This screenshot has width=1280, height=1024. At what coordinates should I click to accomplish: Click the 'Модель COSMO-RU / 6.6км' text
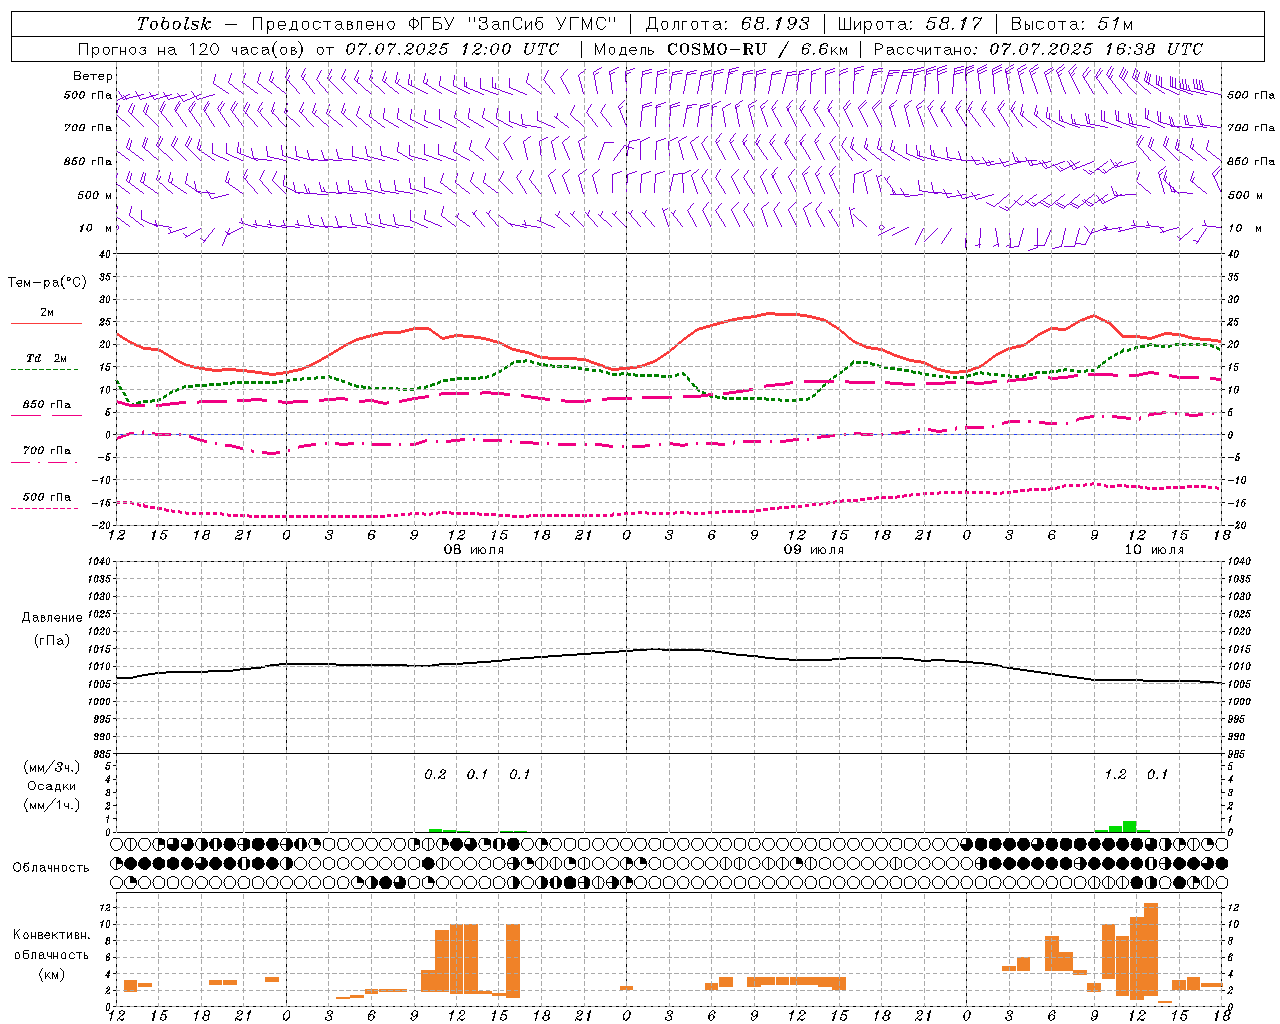721,49
